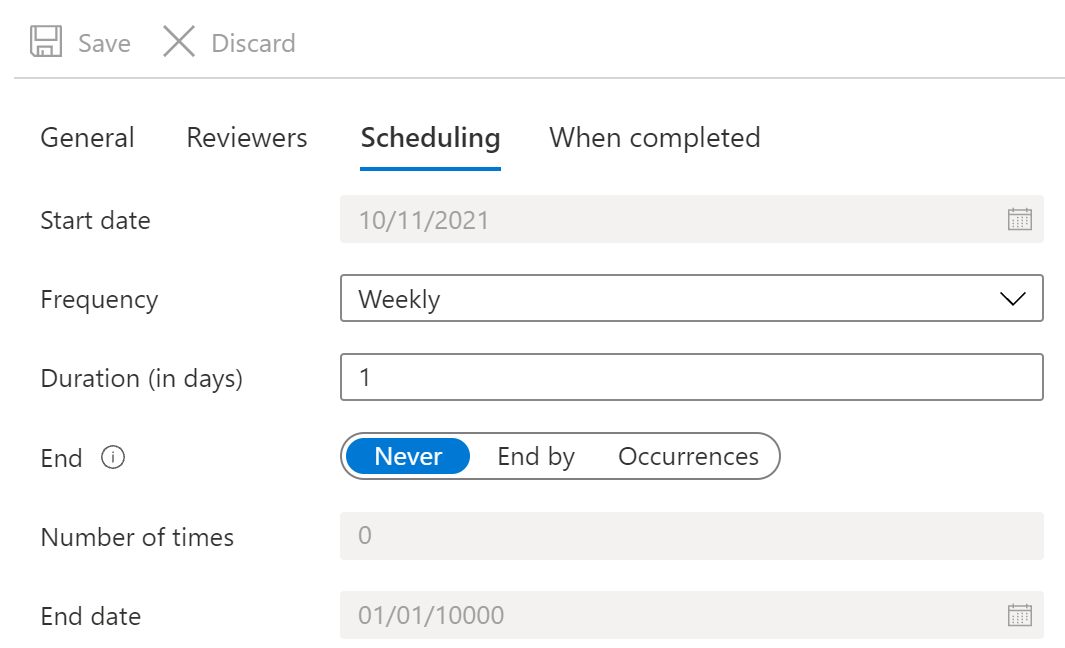Select the Scheduling tab
Viewport: 1065px width, 648px height.
pos(430,138)
